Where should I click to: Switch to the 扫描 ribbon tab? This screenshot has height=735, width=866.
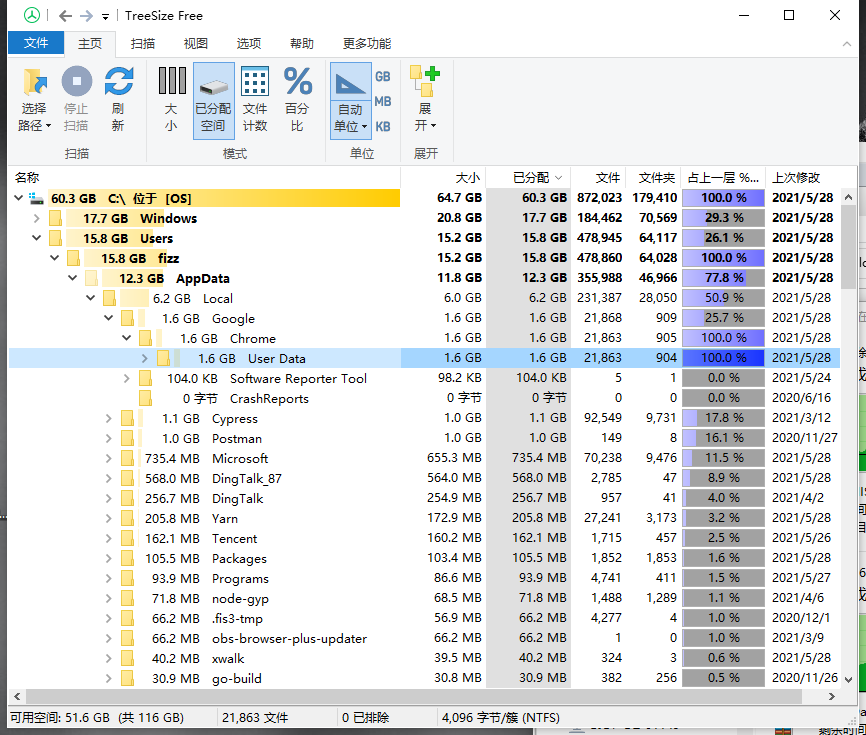142,44
